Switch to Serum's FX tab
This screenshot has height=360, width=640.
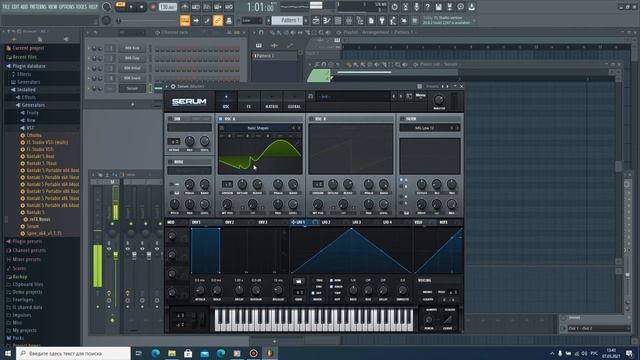(249, 102)
